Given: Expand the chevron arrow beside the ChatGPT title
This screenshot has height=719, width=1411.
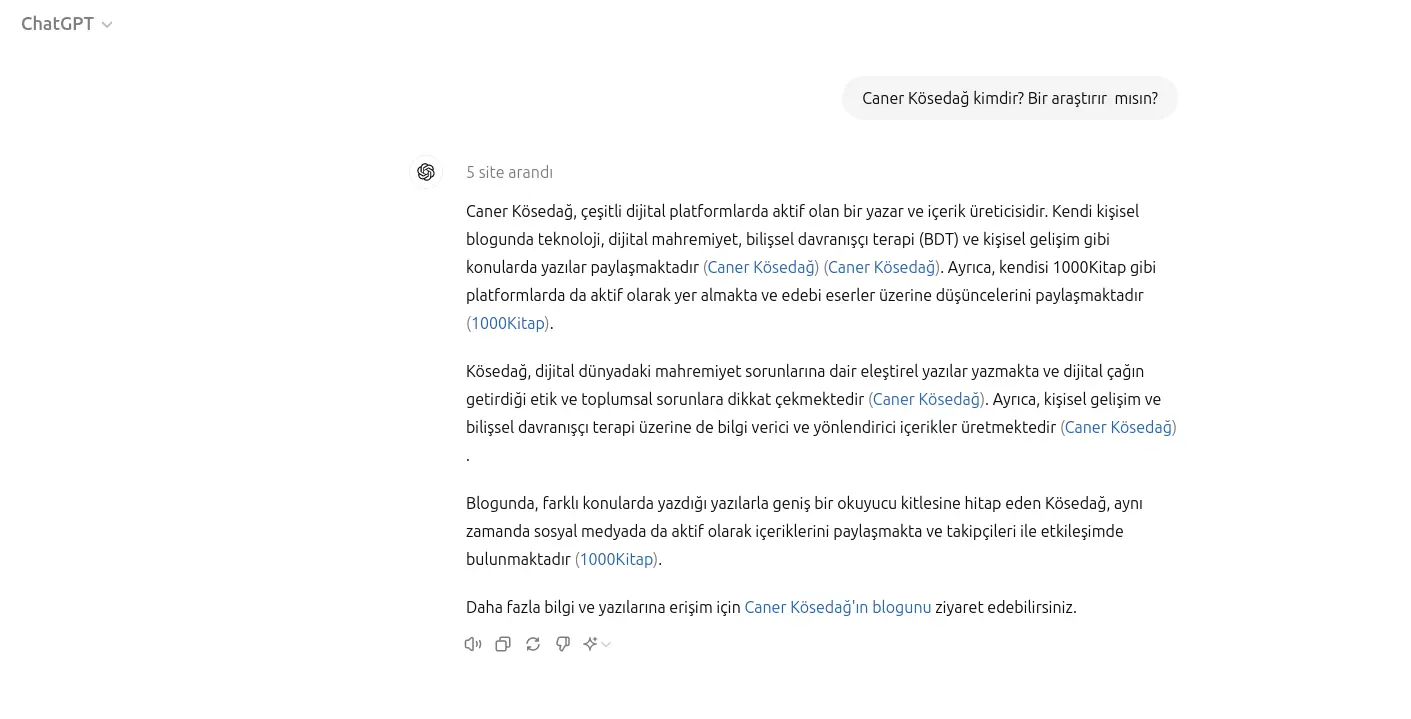Looking at the screenshot, I should [107, 25].
